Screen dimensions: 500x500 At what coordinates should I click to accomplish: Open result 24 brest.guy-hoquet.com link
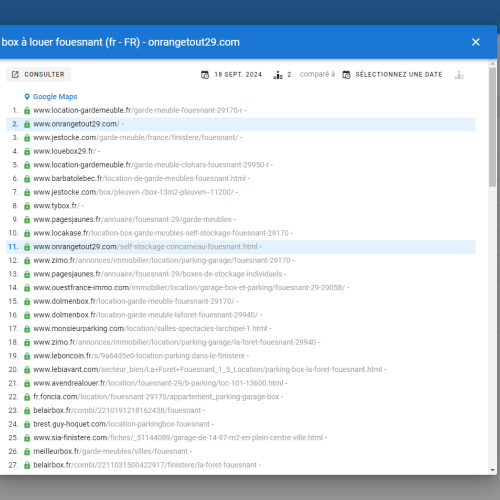[122, 424]
